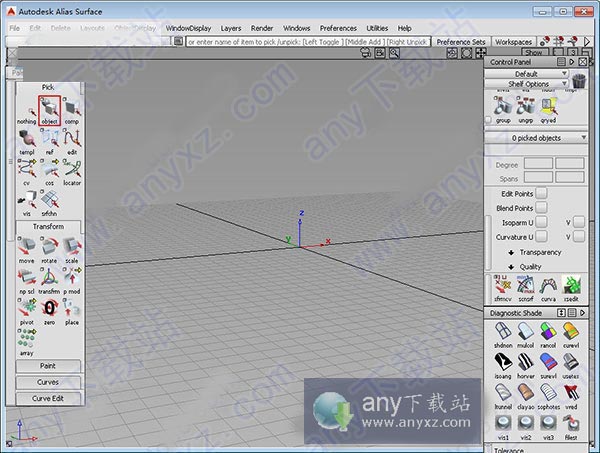Apply the shdnon diagnostic shade
The height and width of the screenshot is (453, 600).
tap(503, 334)
